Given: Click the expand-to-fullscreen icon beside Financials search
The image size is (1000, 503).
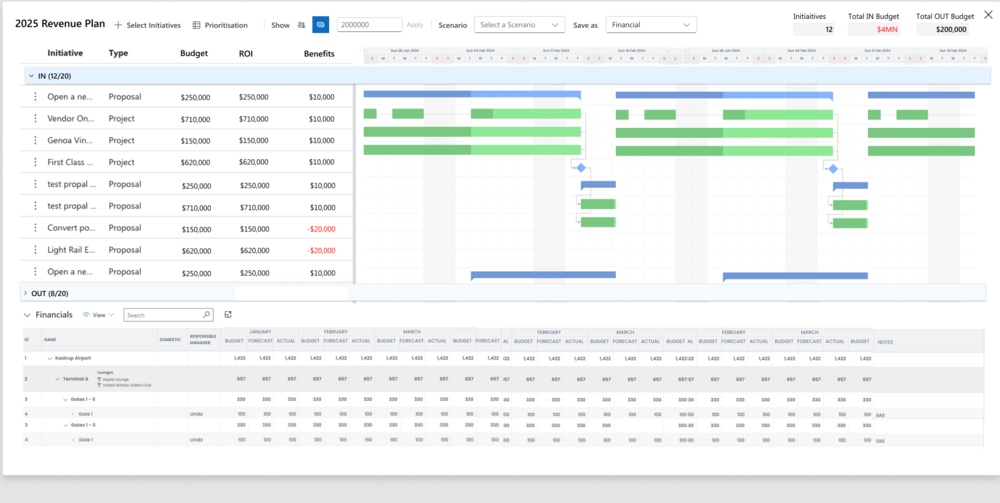Looking at the screenshot, I should click(228, 315).
